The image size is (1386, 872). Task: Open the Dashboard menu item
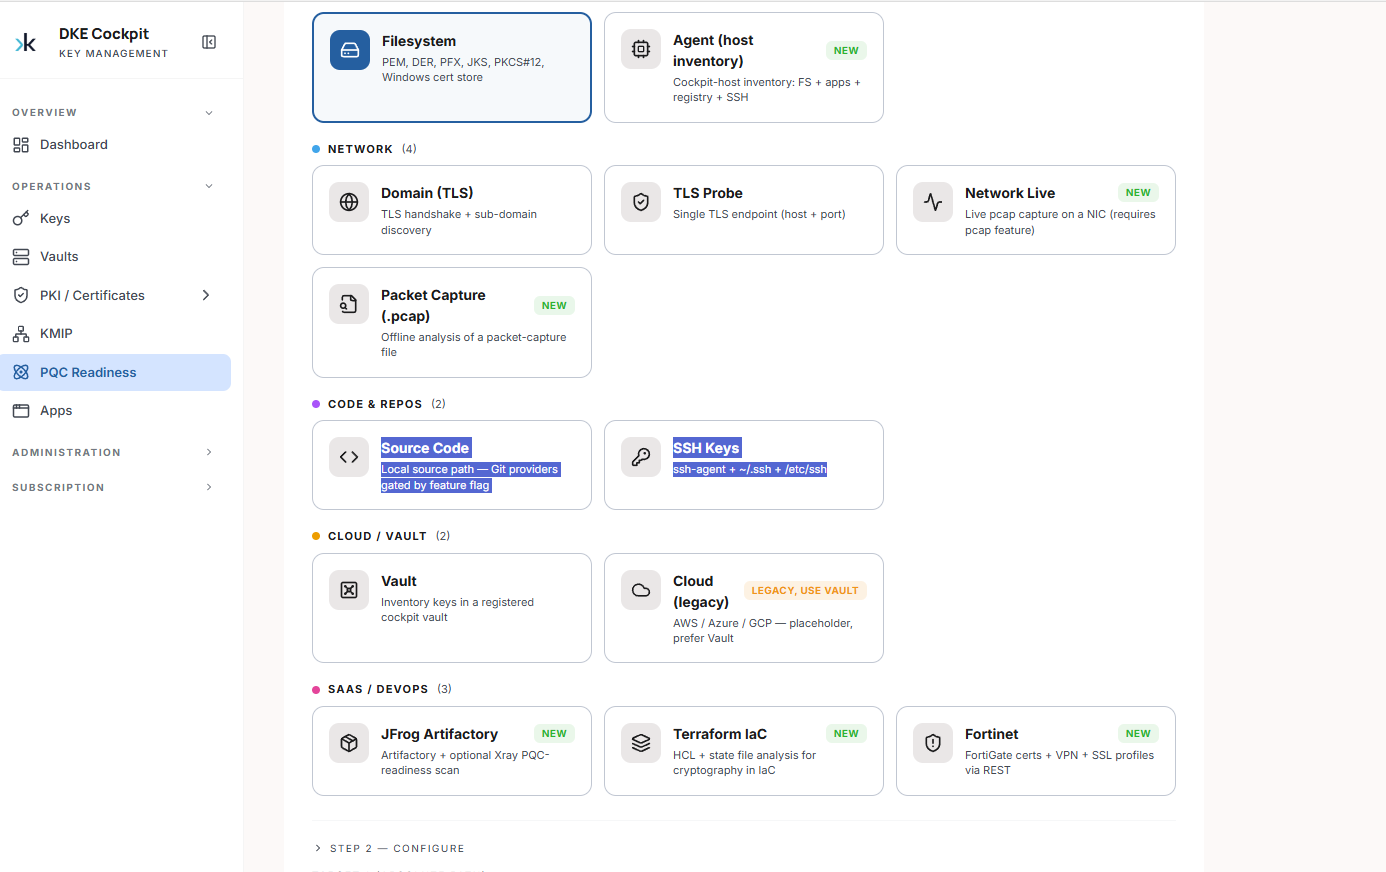[115, 145]
